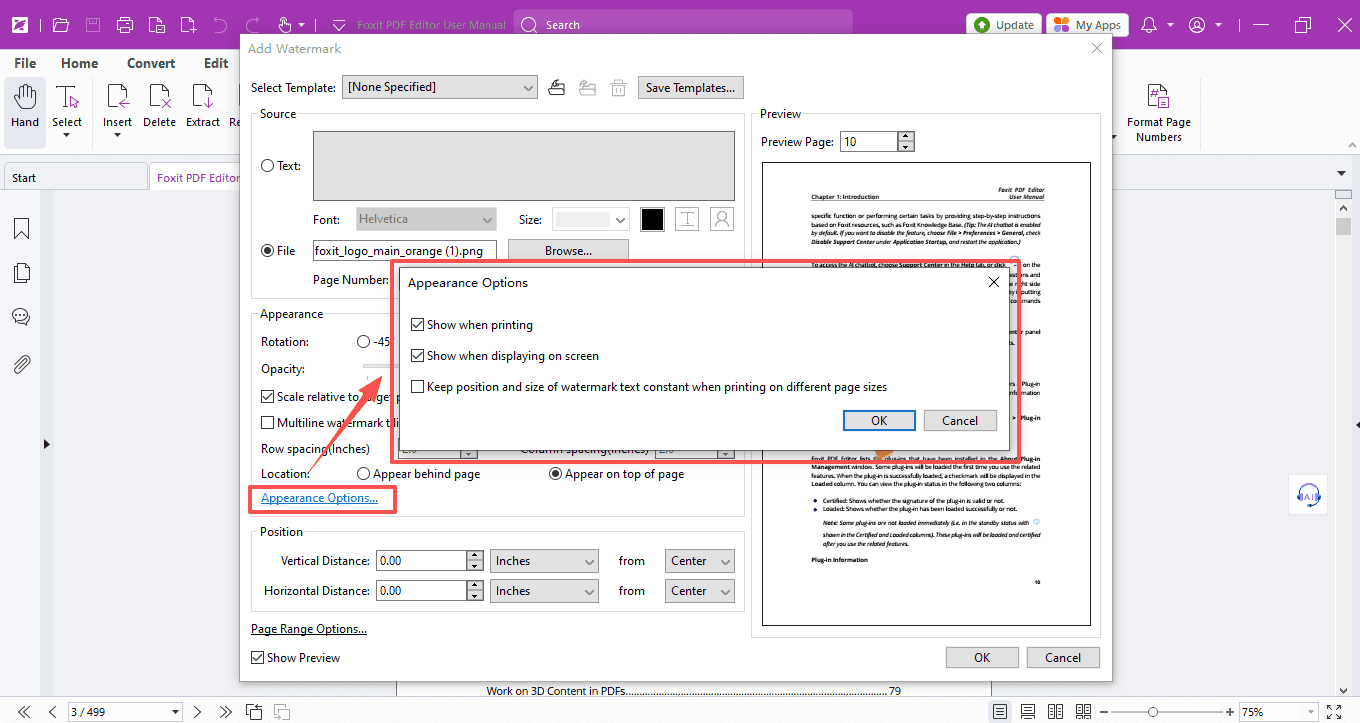Screen dimensions: 1360x723
Task: Toggle Show when displaying on screen checkbox
Action: tap(417, 356)
